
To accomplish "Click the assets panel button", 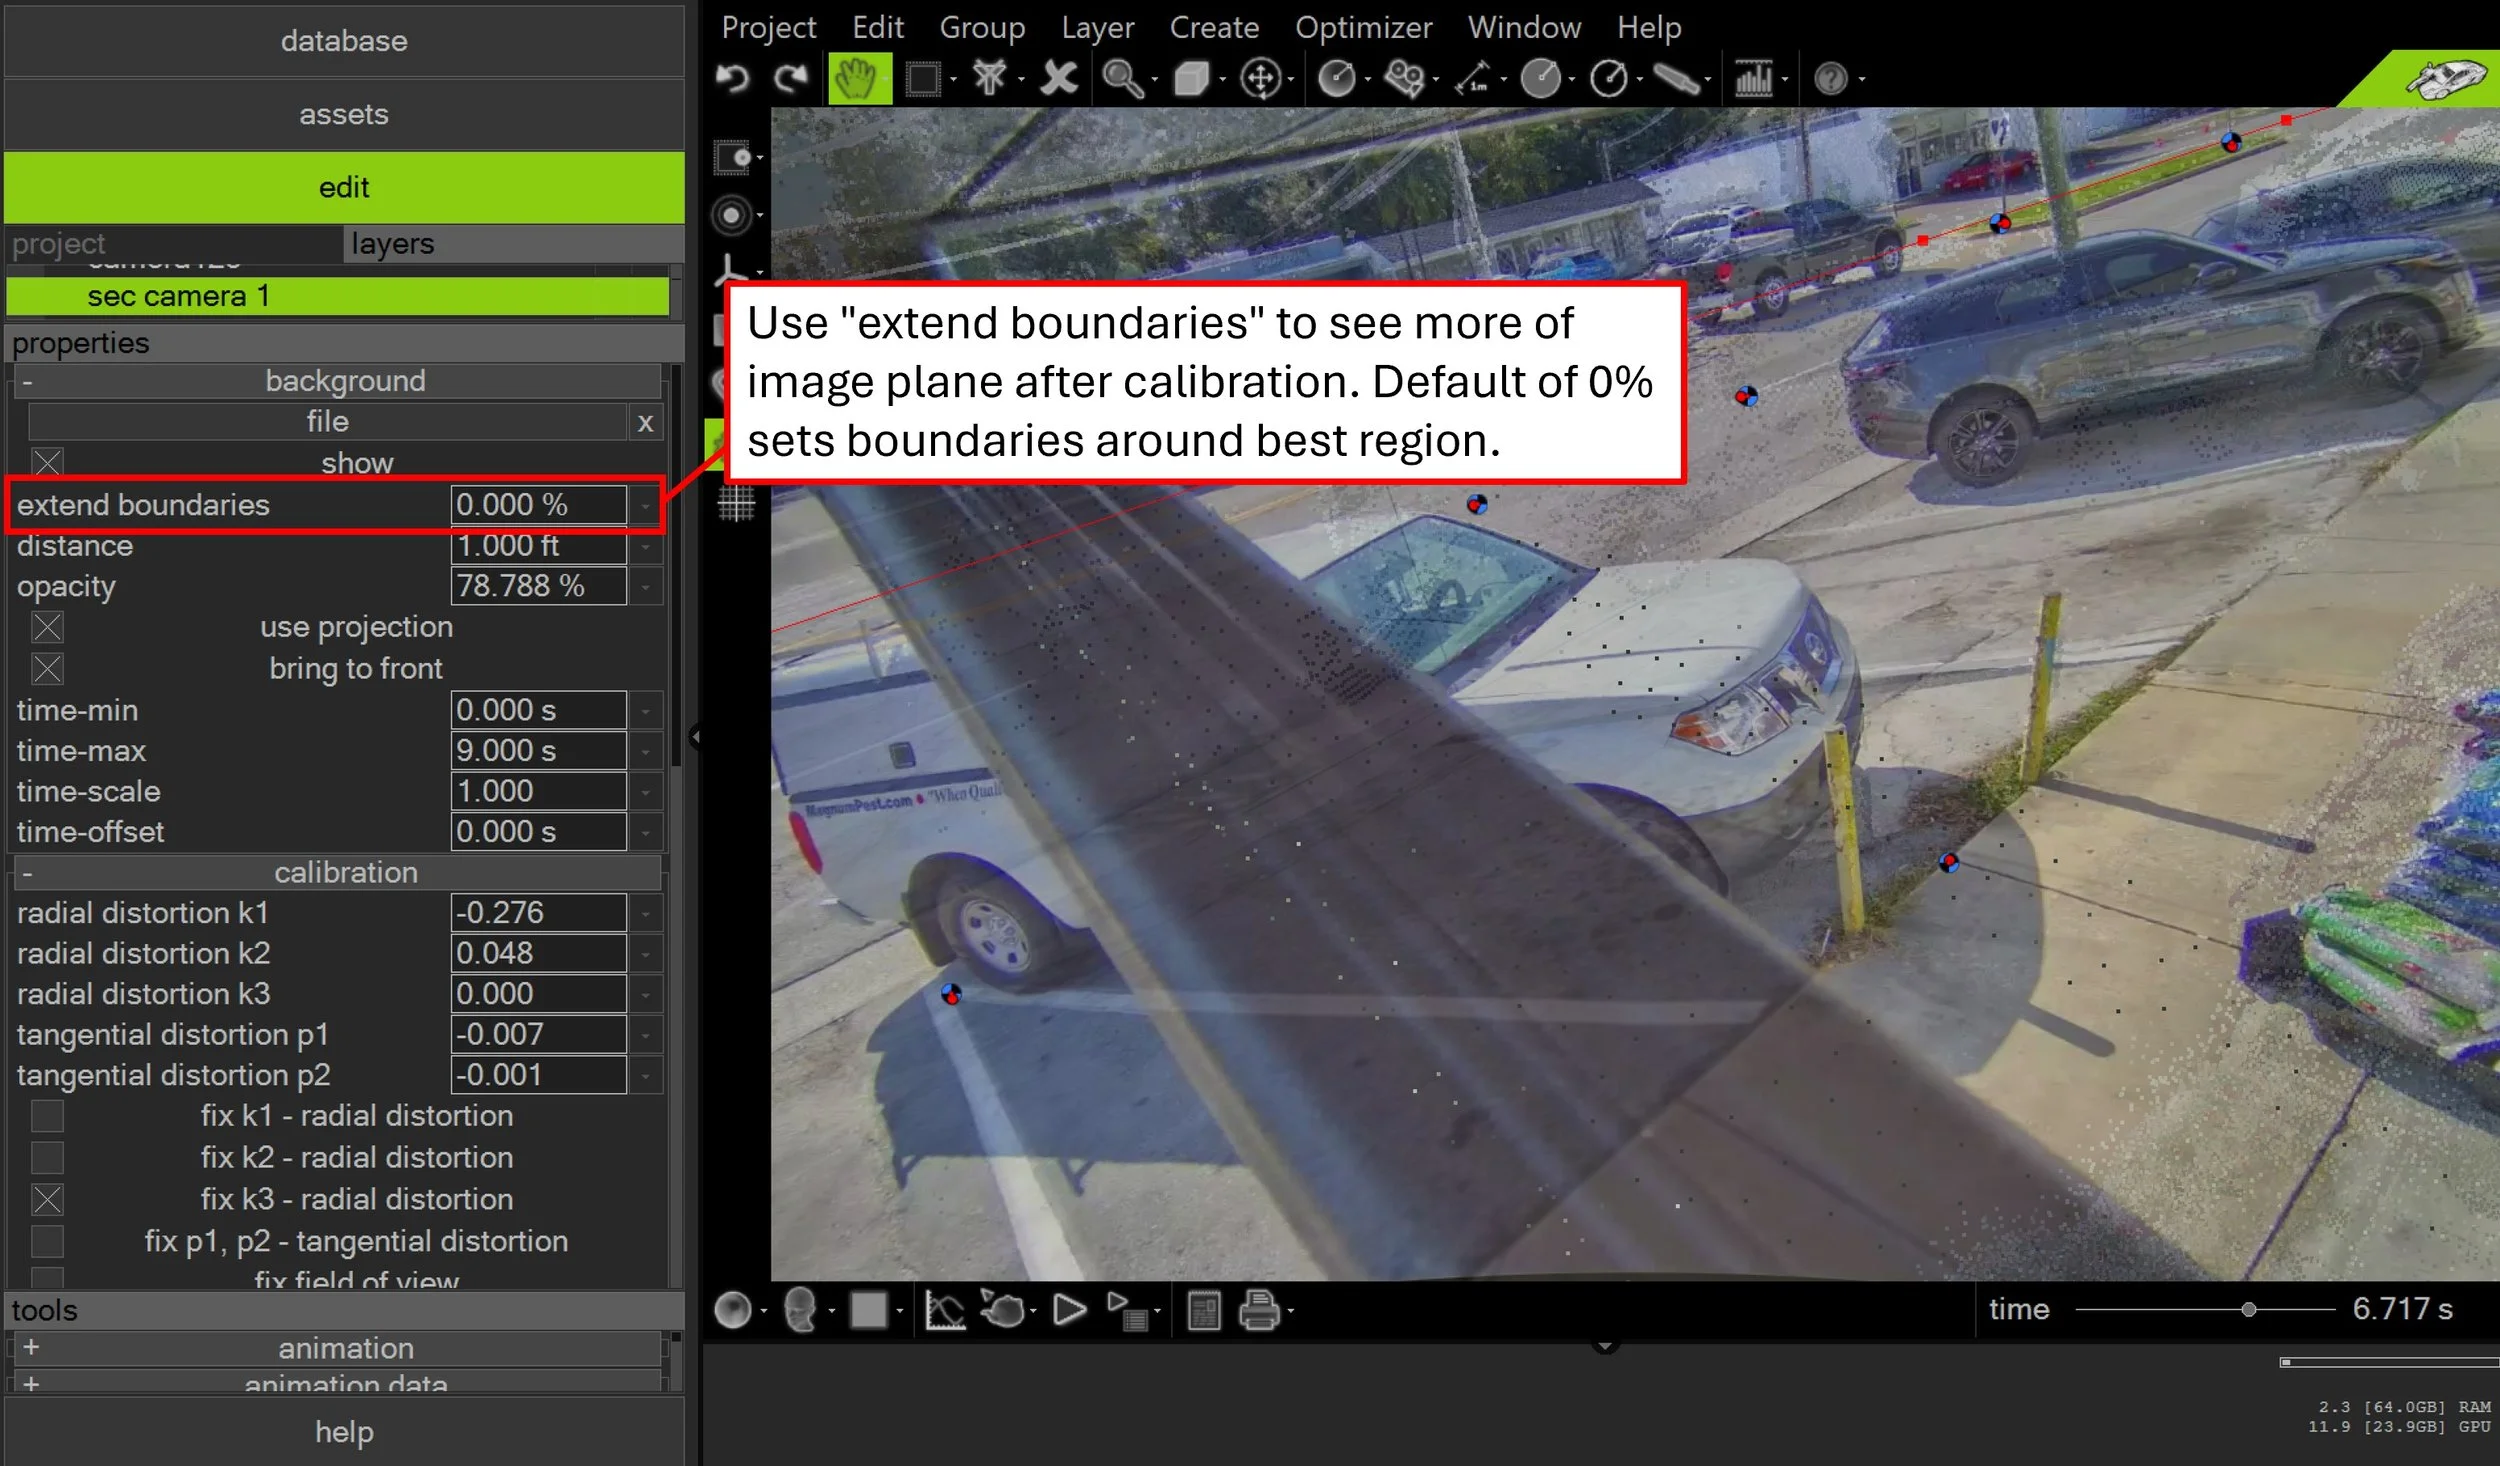I will 343,114.
